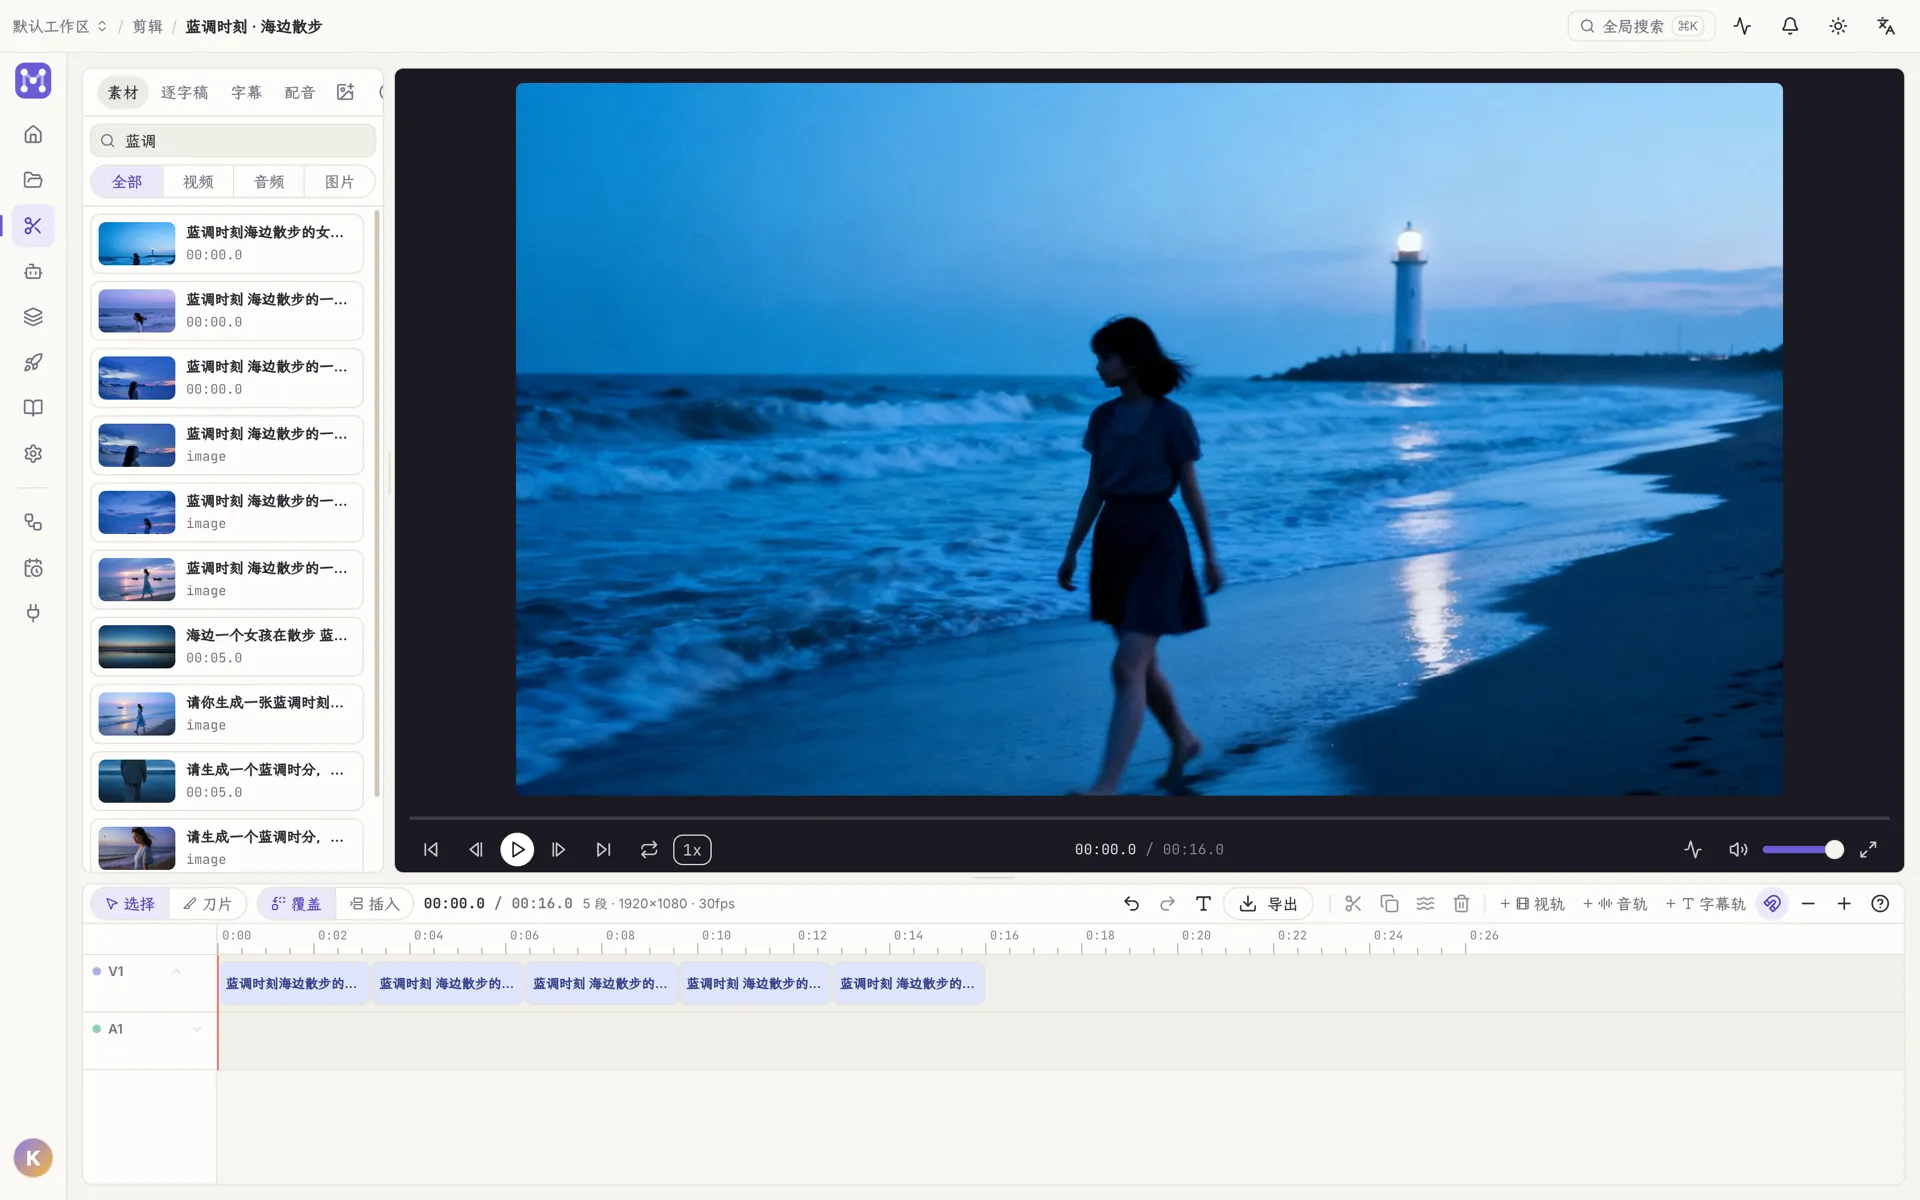Filter materials by 视频 tab

point(198,182)
